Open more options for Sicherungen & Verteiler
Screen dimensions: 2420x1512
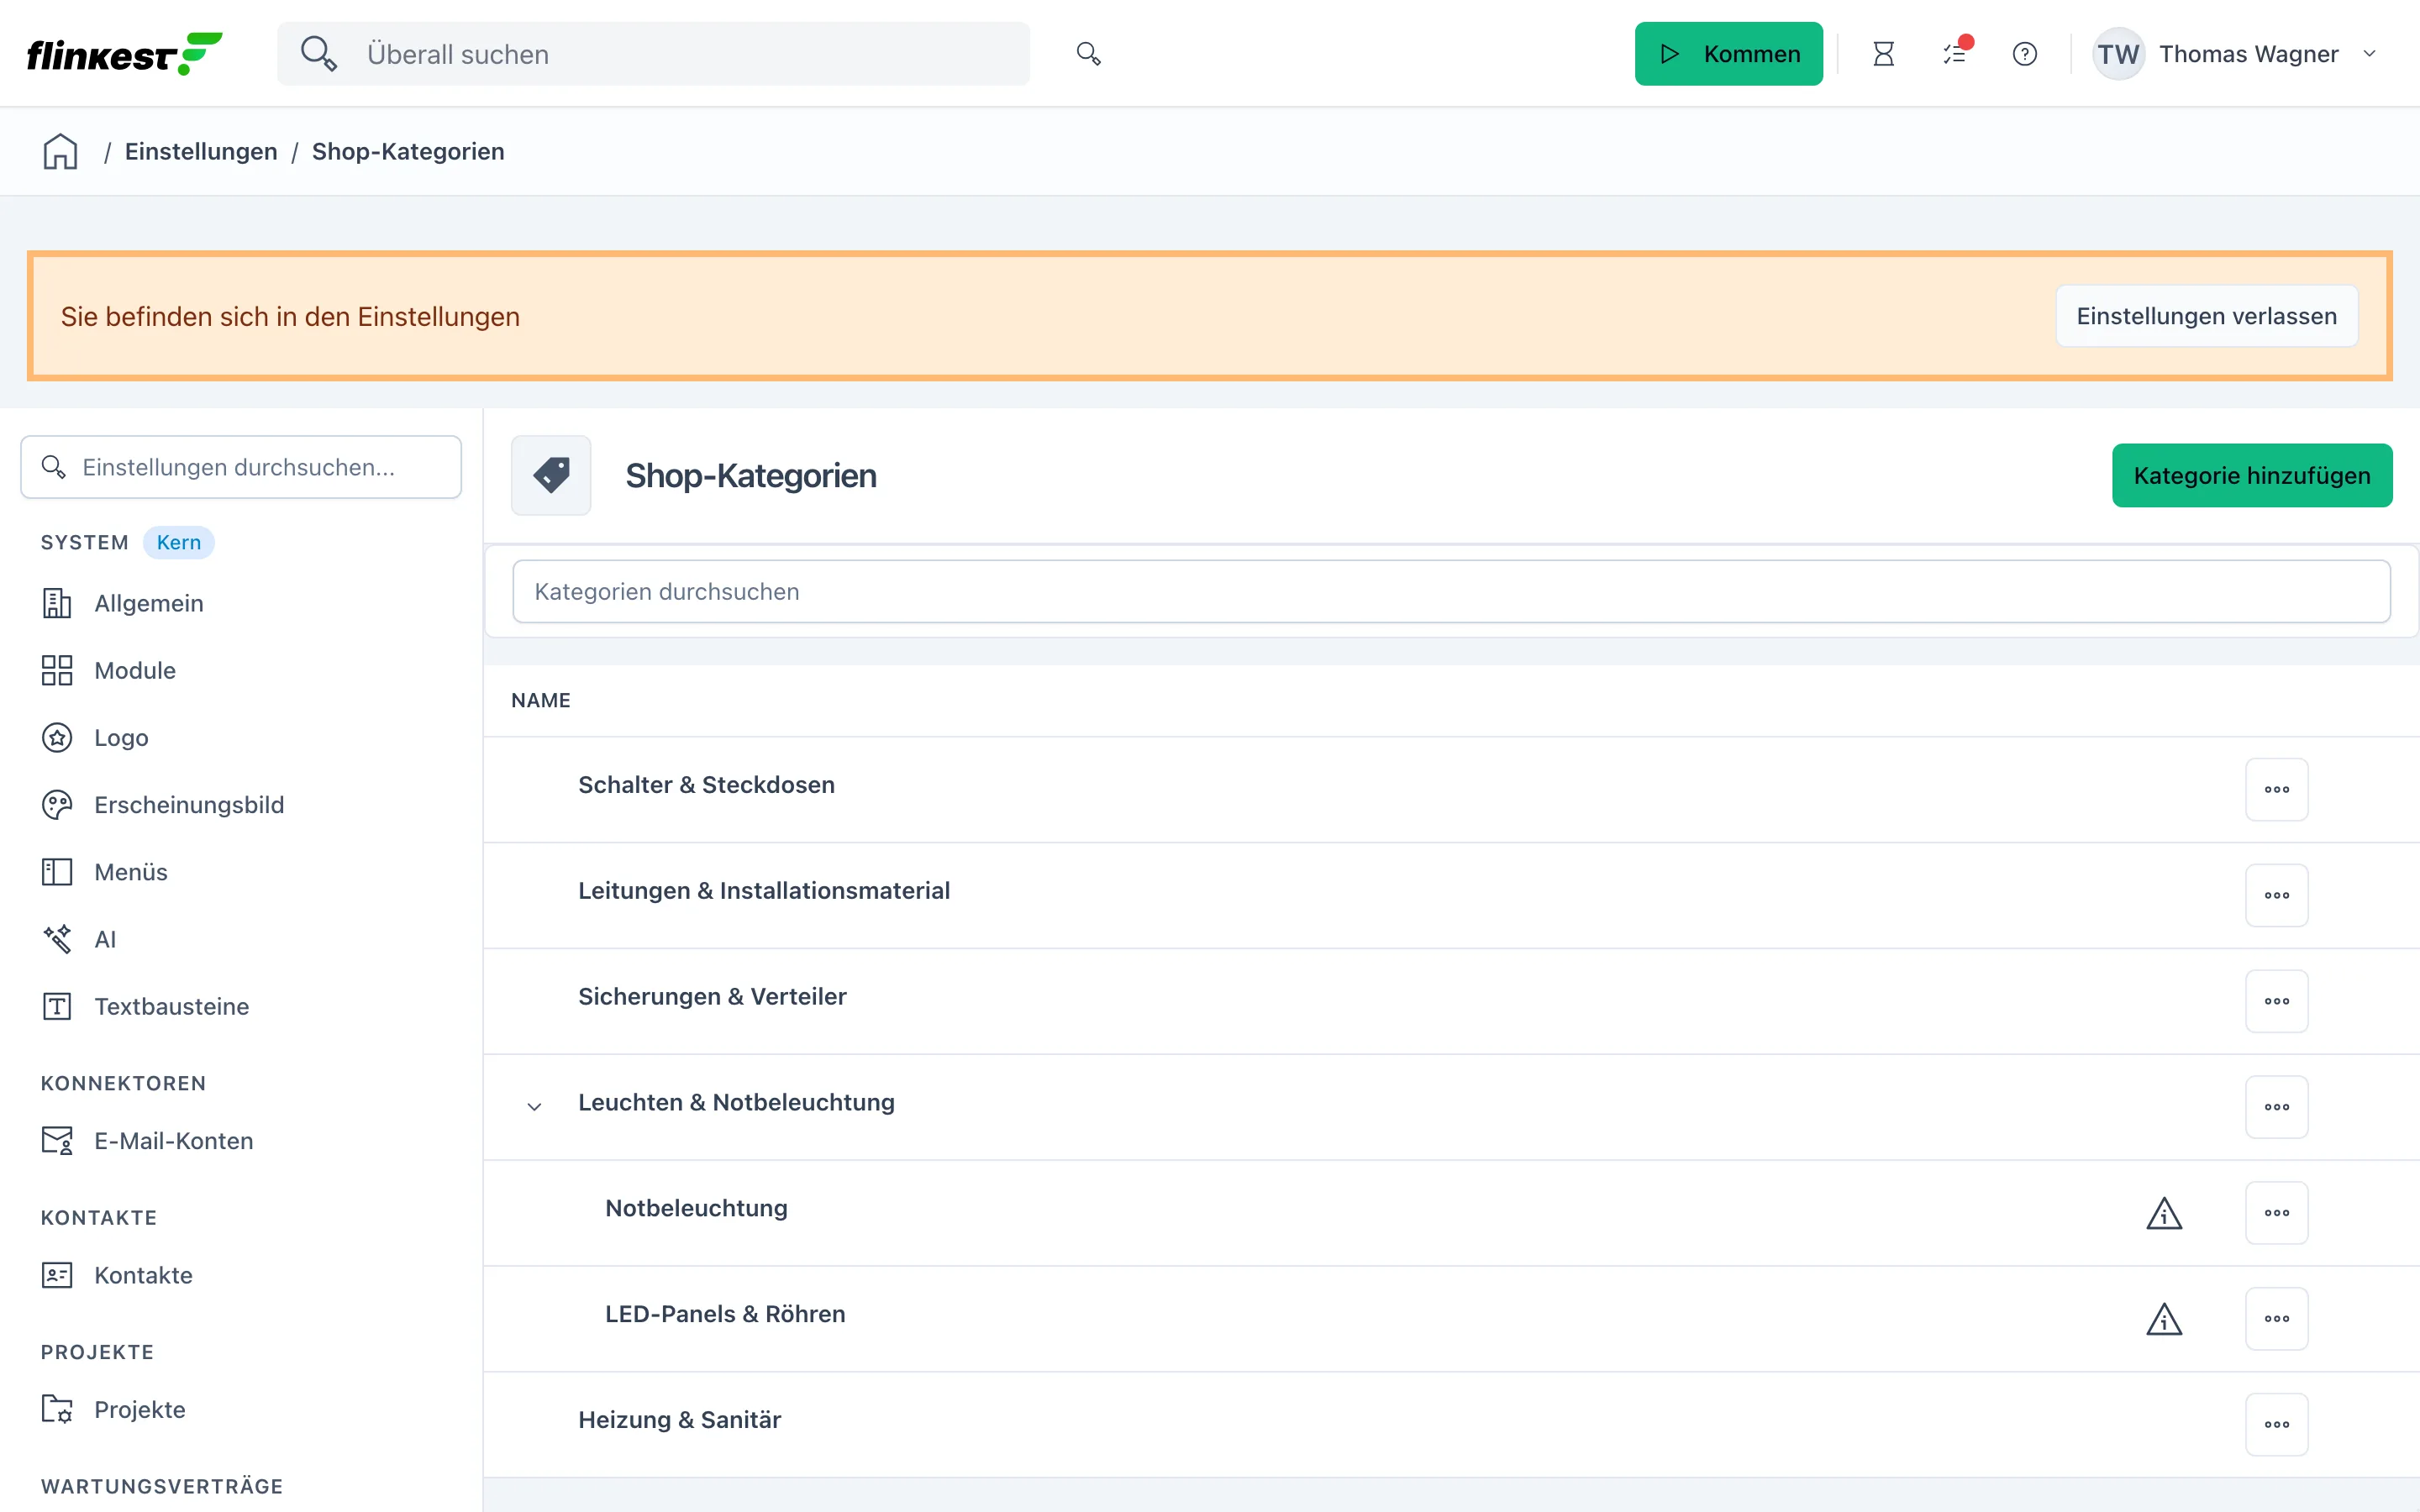point(2276,1001)
